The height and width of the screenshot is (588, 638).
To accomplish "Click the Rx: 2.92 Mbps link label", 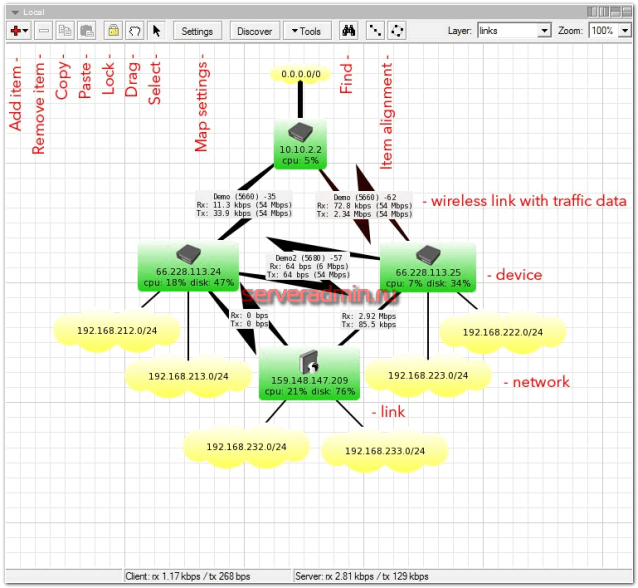I will coord(369,320).
